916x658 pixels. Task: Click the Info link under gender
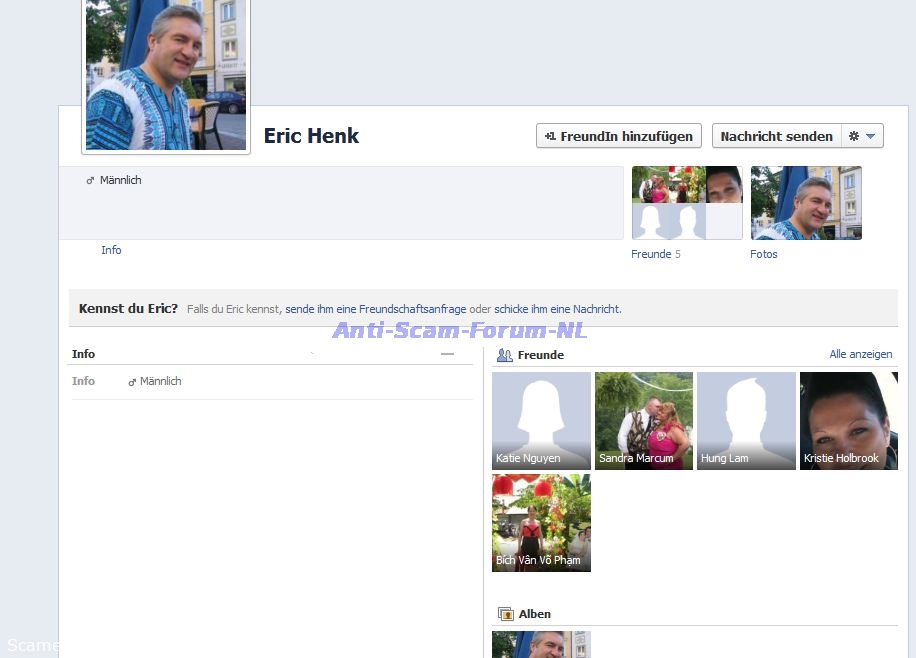111,250
